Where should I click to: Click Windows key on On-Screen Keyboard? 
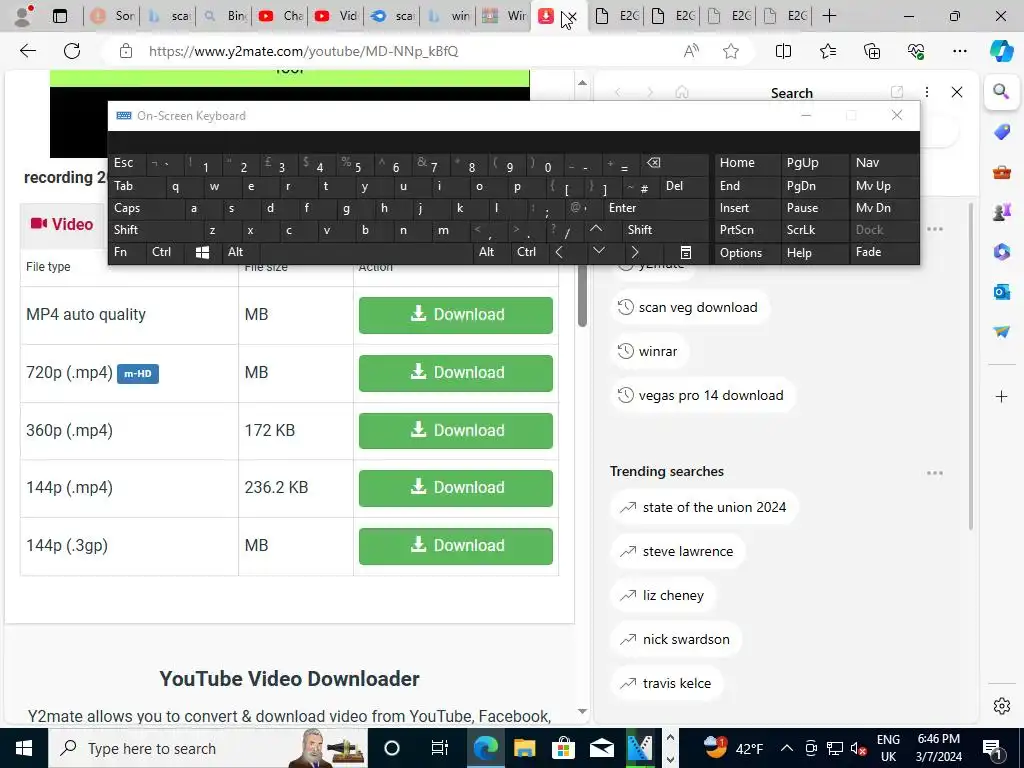(202, 252)
